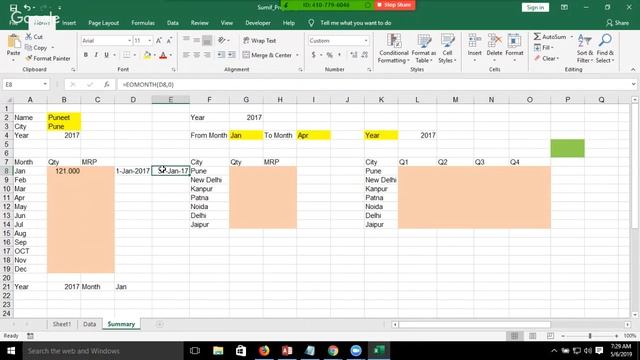The image size is (640, 360).
Task: Collapse the ribbon arrow
Action: pos(633,69)
